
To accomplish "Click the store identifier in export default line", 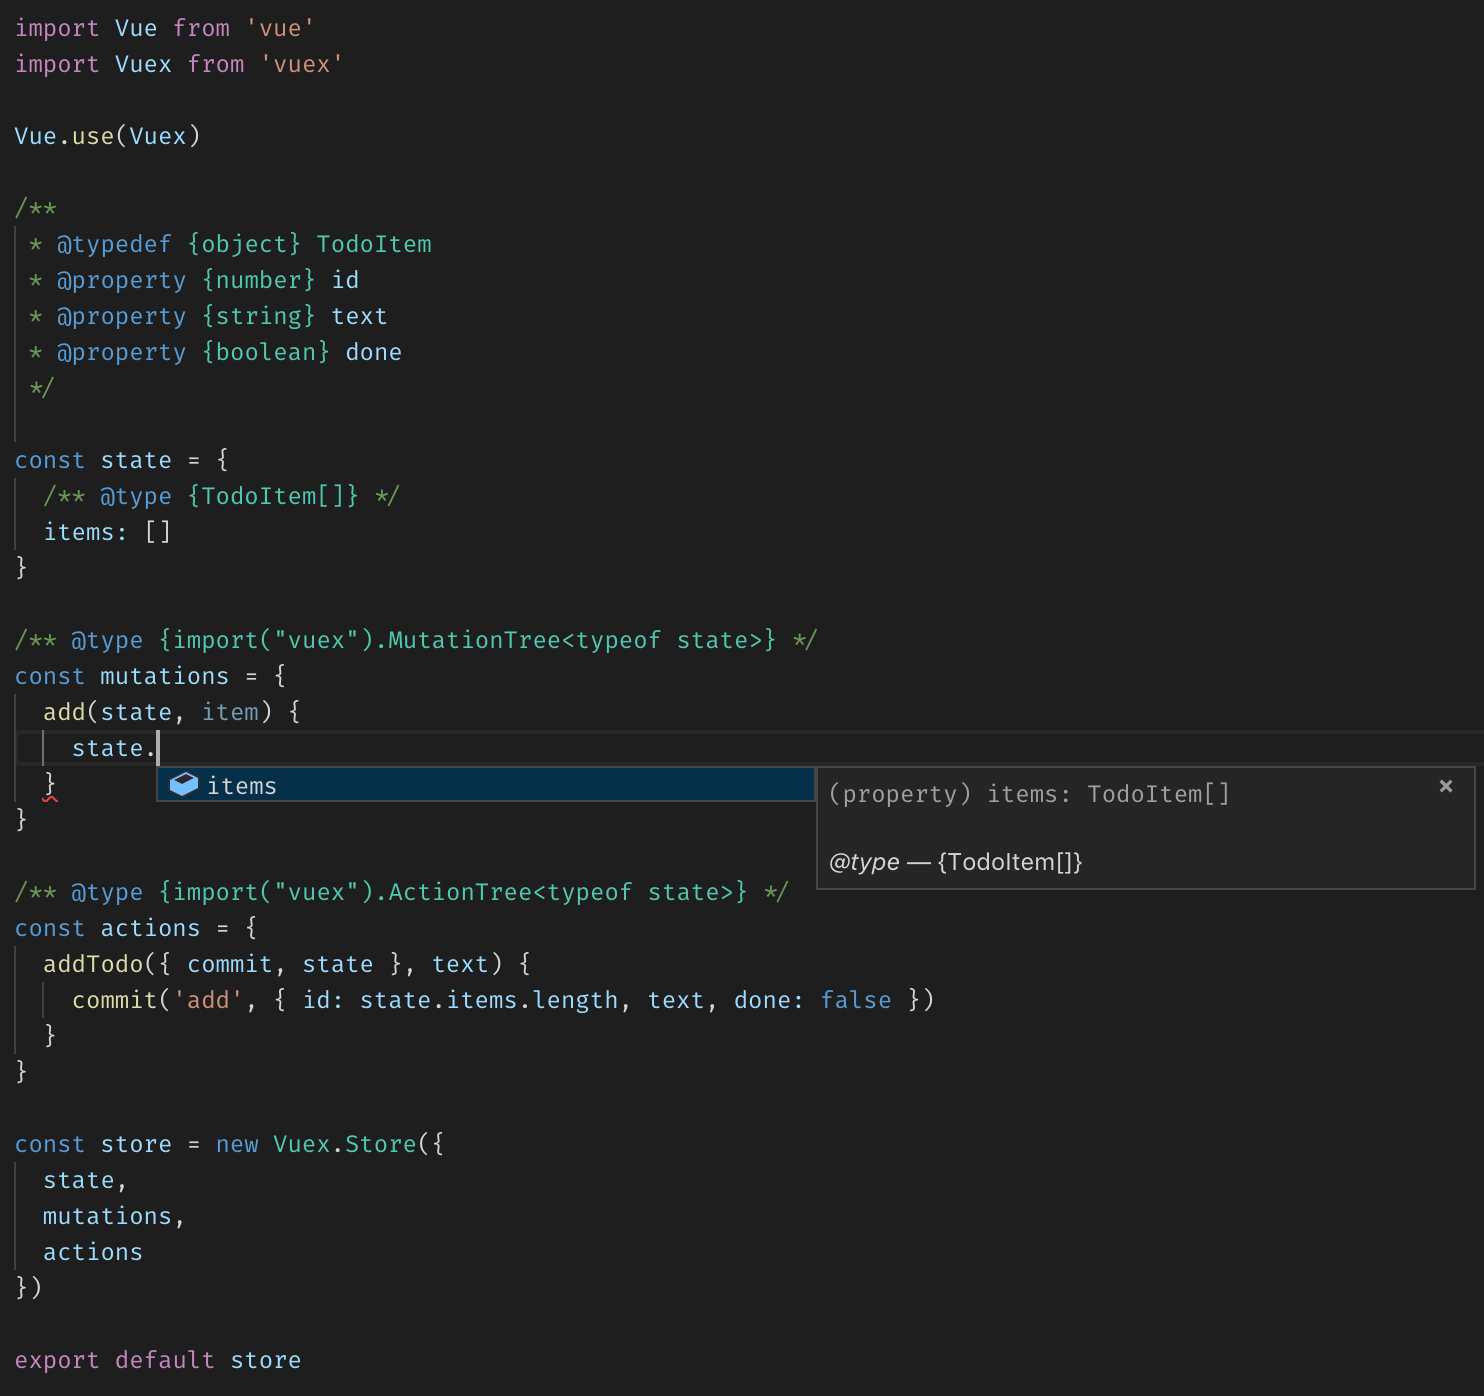I will click(265, 1360).
